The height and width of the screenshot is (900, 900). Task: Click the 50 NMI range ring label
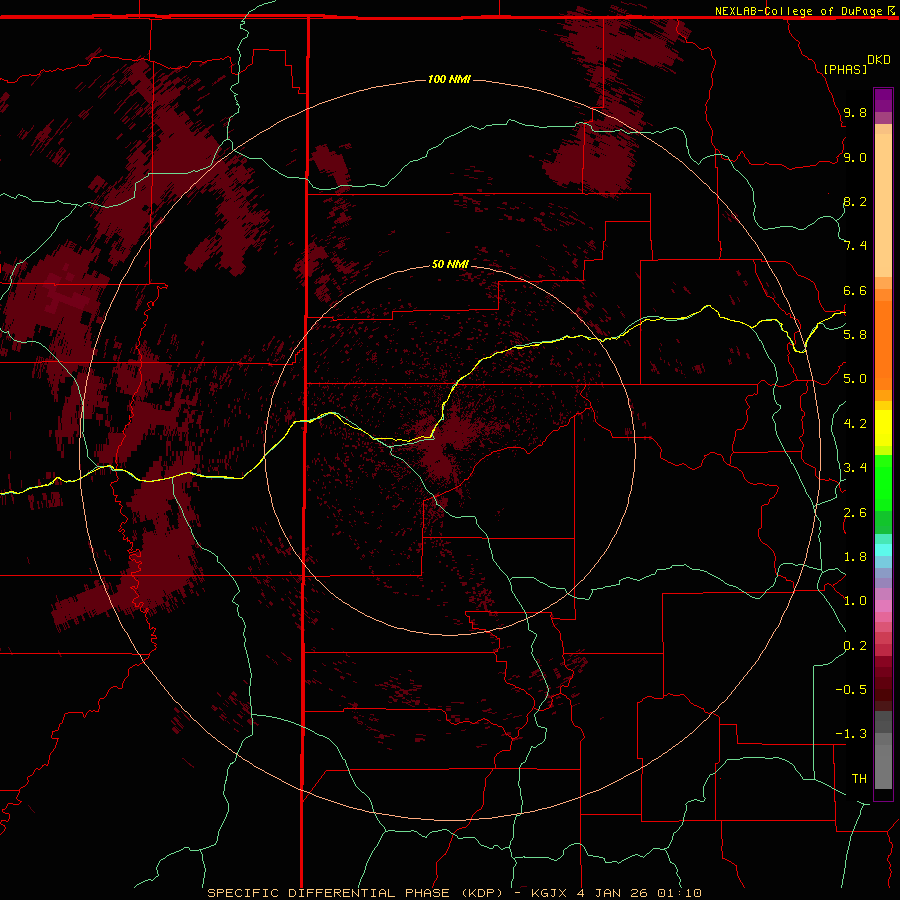point(450,264)
